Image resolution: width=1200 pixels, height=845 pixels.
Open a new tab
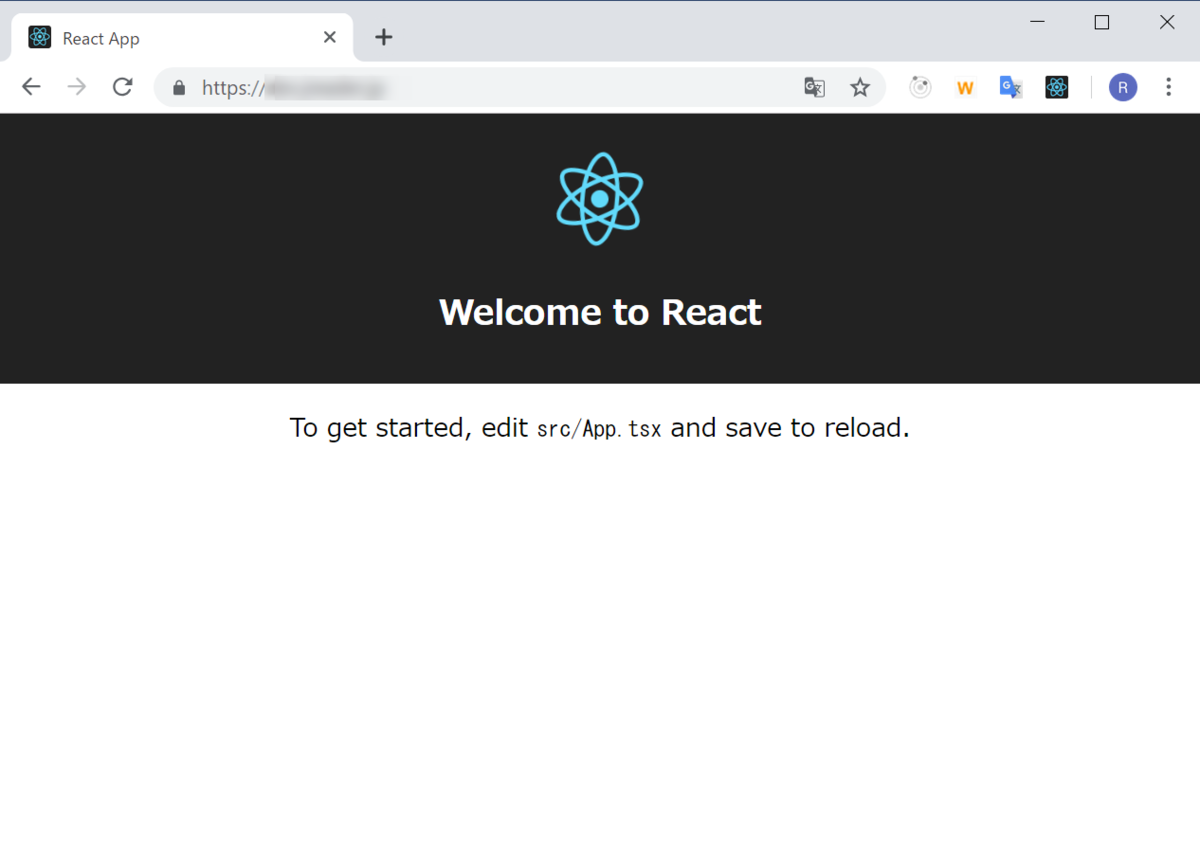384,38
